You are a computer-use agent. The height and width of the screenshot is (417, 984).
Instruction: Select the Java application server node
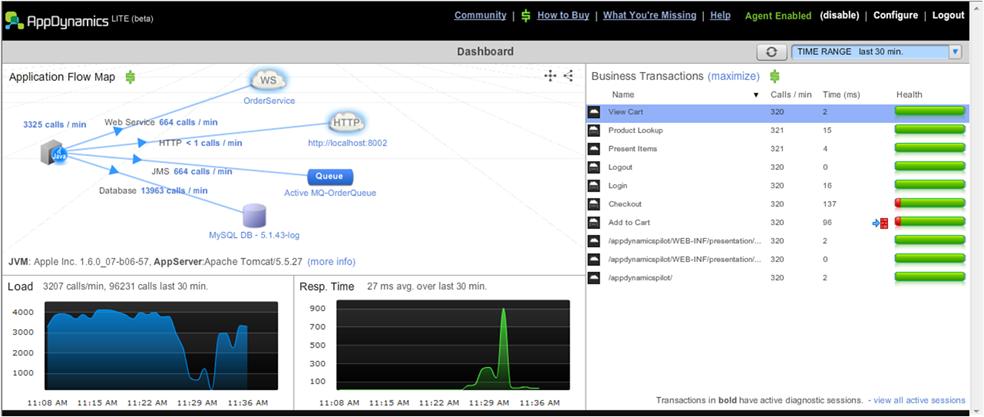pyautogui.click(x=53, y=153)
